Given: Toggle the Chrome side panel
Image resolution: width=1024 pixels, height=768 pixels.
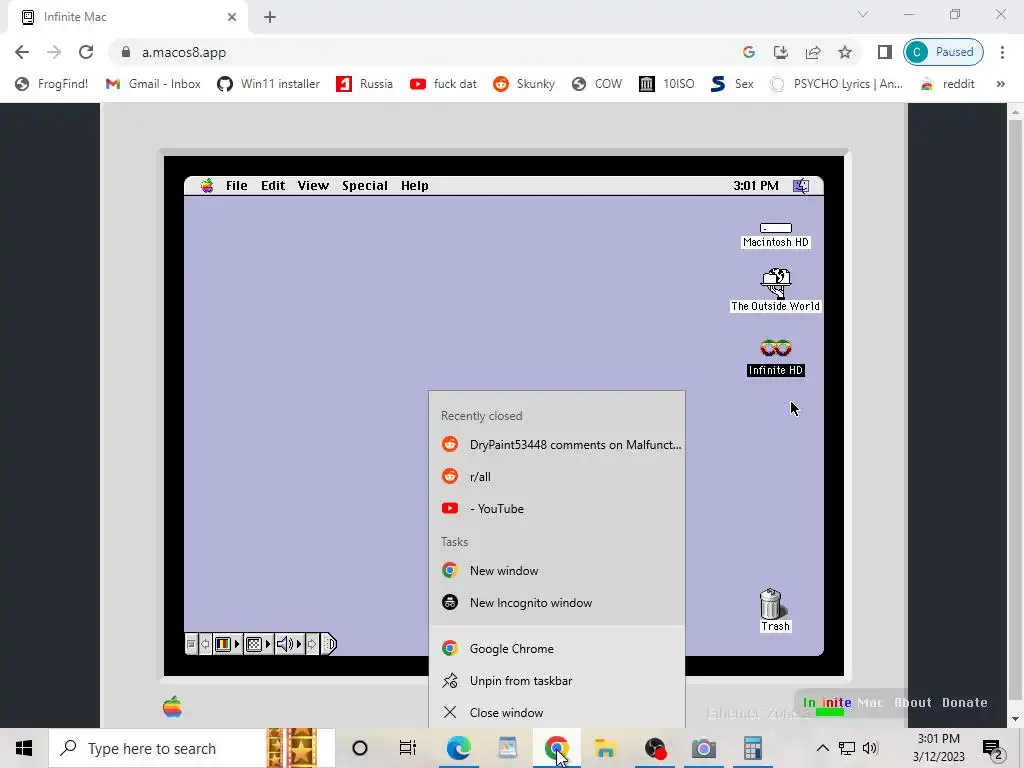Looking at the screenshot, I should 884,52.
